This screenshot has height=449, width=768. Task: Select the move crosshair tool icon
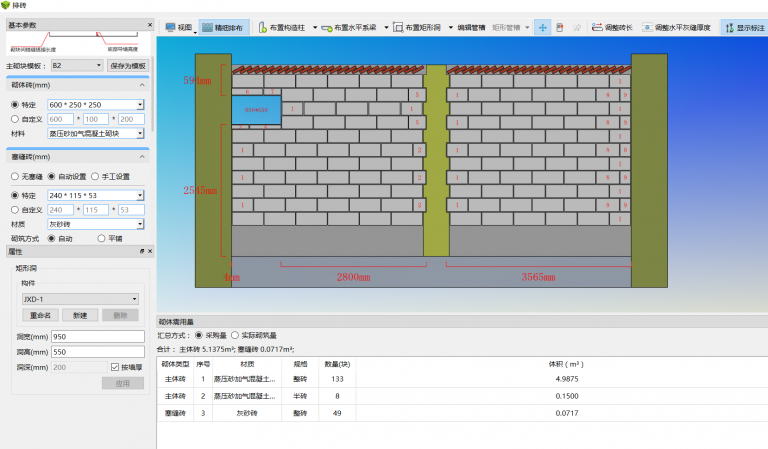[541, 28]
